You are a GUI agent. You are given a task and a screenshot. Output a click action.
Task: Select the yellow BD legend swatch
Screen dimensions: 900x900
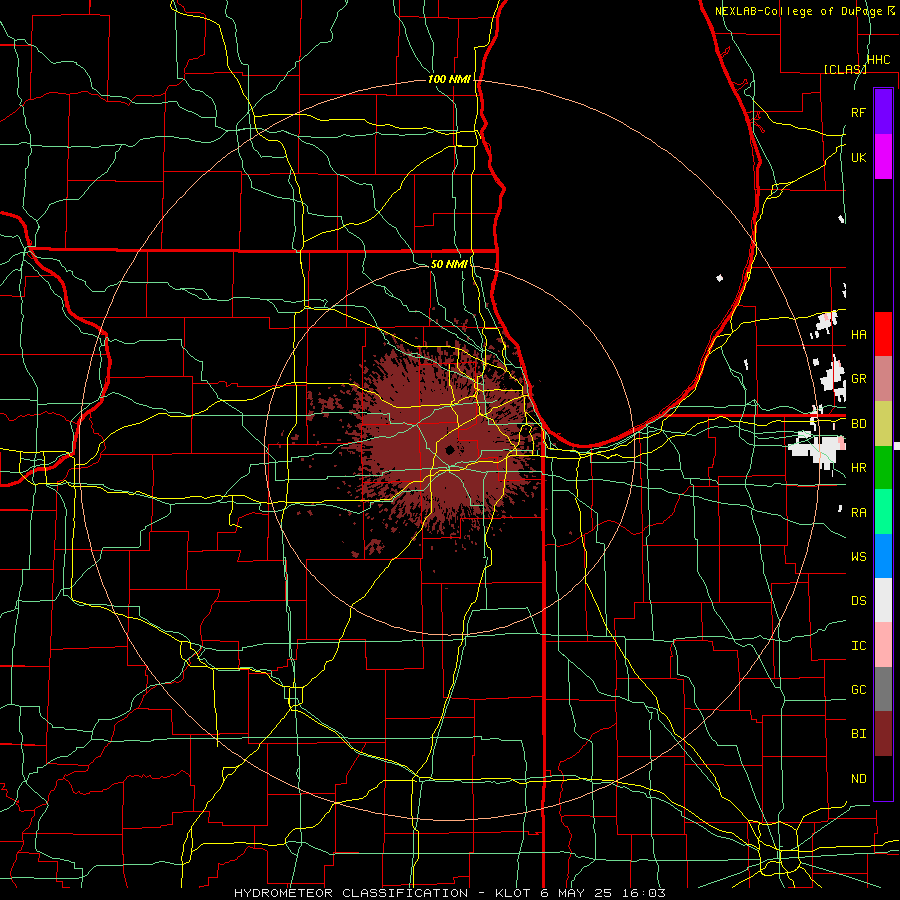coord(883,424)
